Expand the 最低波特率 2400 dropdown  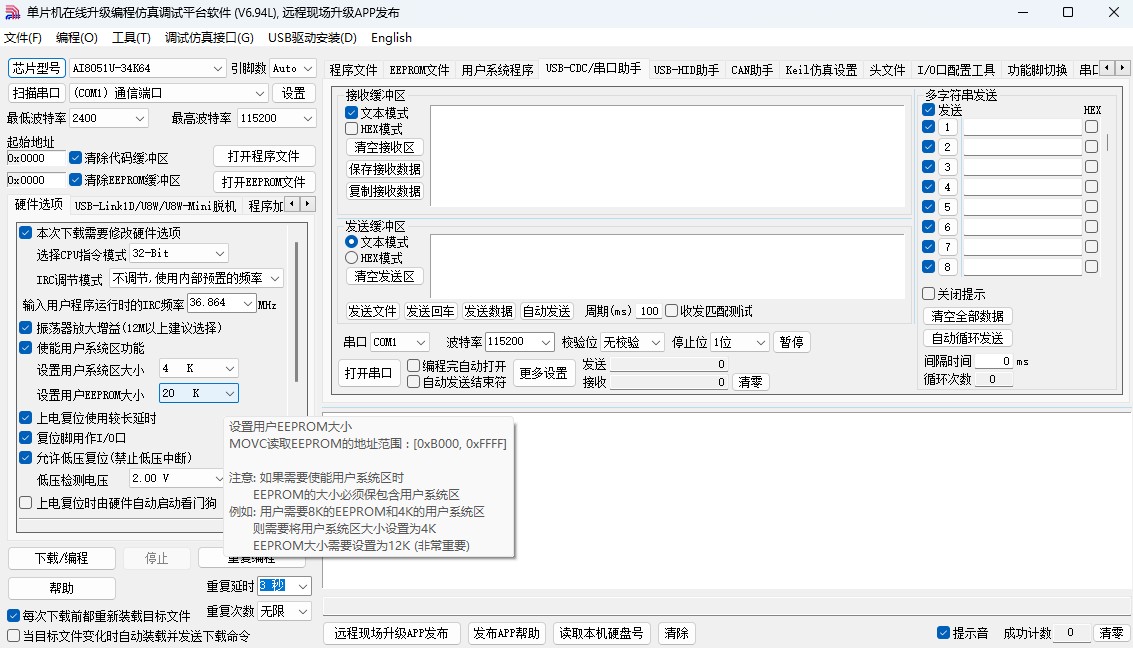pos(140,118)
